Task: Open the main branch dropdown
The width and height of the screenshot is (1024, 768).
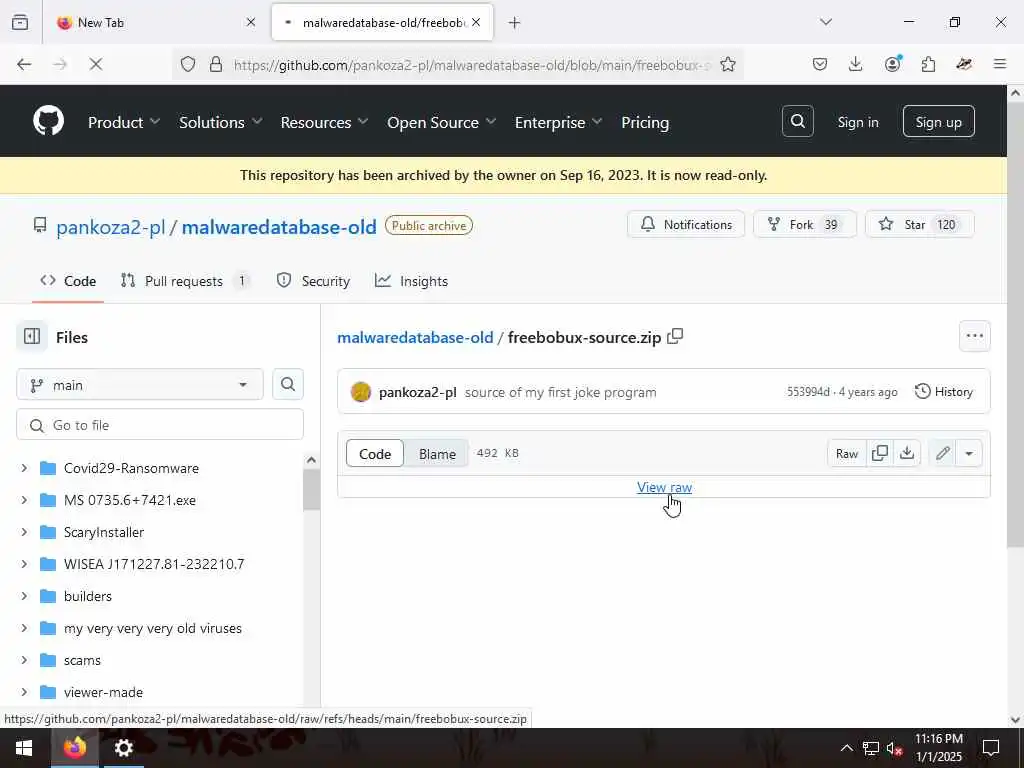Action: tap(140, 385)
